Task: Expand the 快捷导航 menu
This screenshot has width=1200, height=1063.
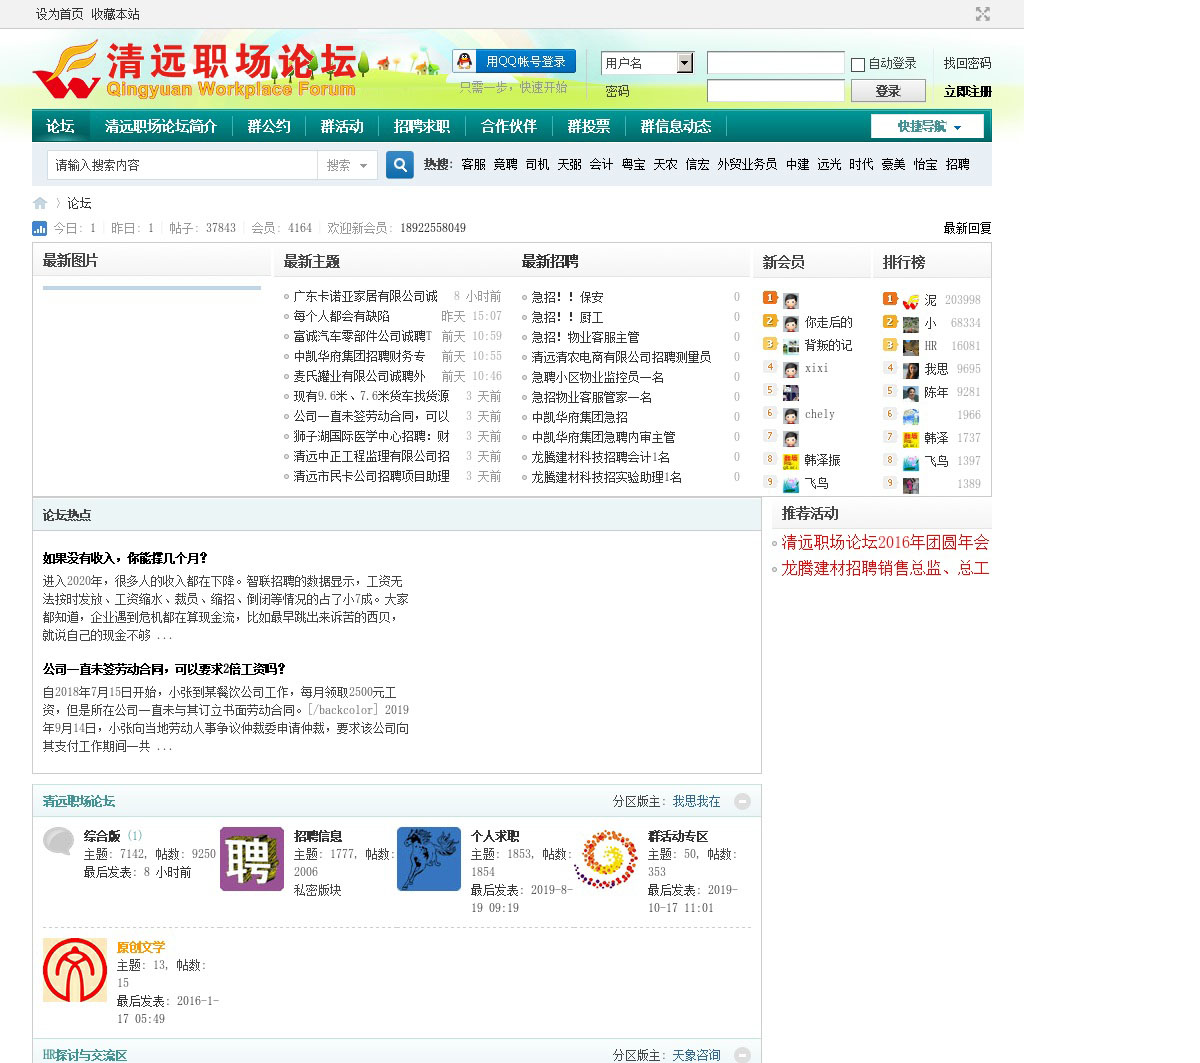Action: tap(928, 126)
